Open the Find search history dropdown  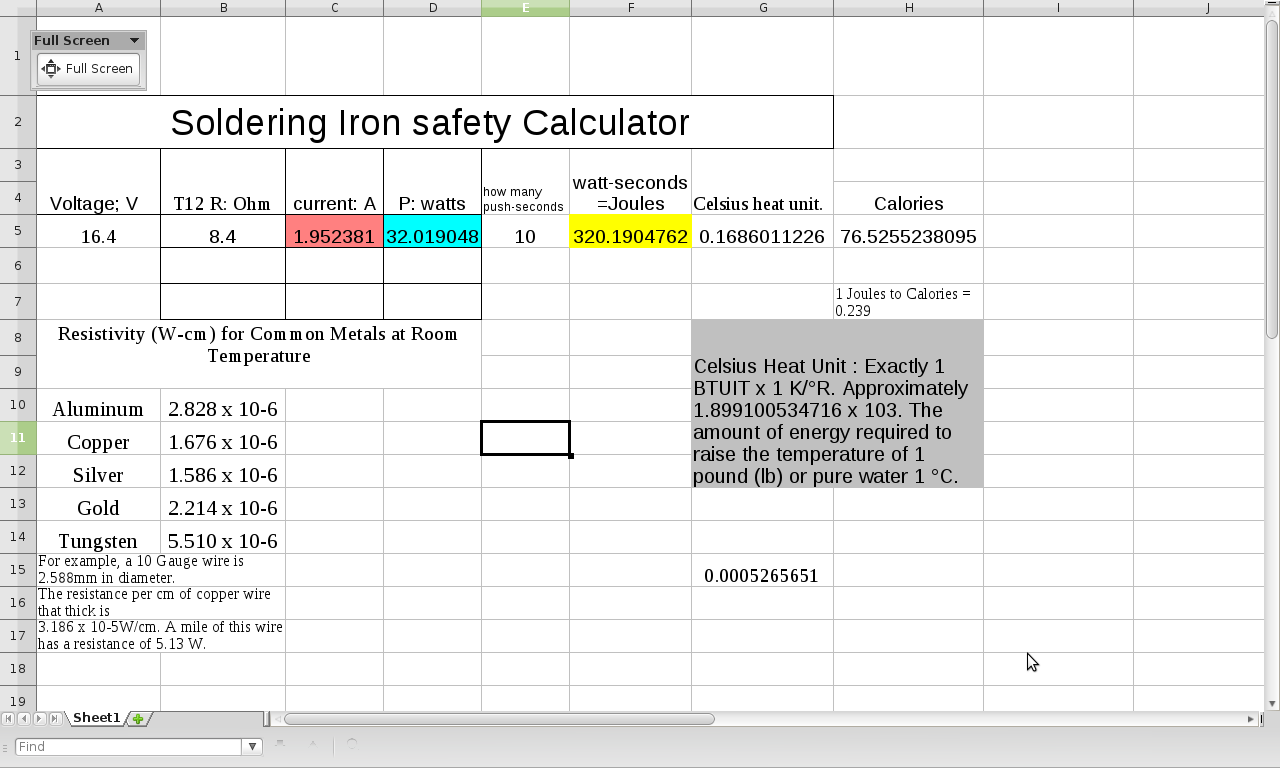pos(253,746)
